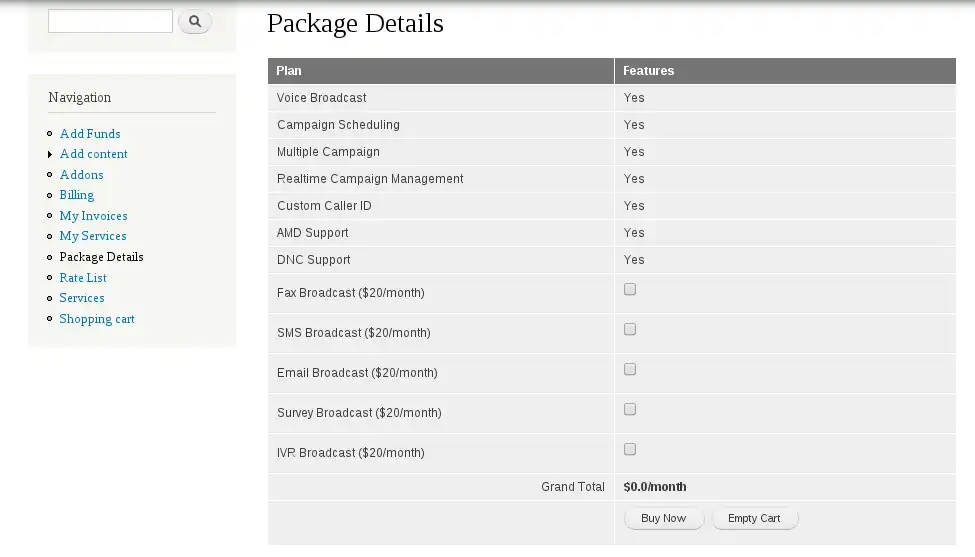
Task: Select Package Details in navigation
Action: tap(101, 257)
